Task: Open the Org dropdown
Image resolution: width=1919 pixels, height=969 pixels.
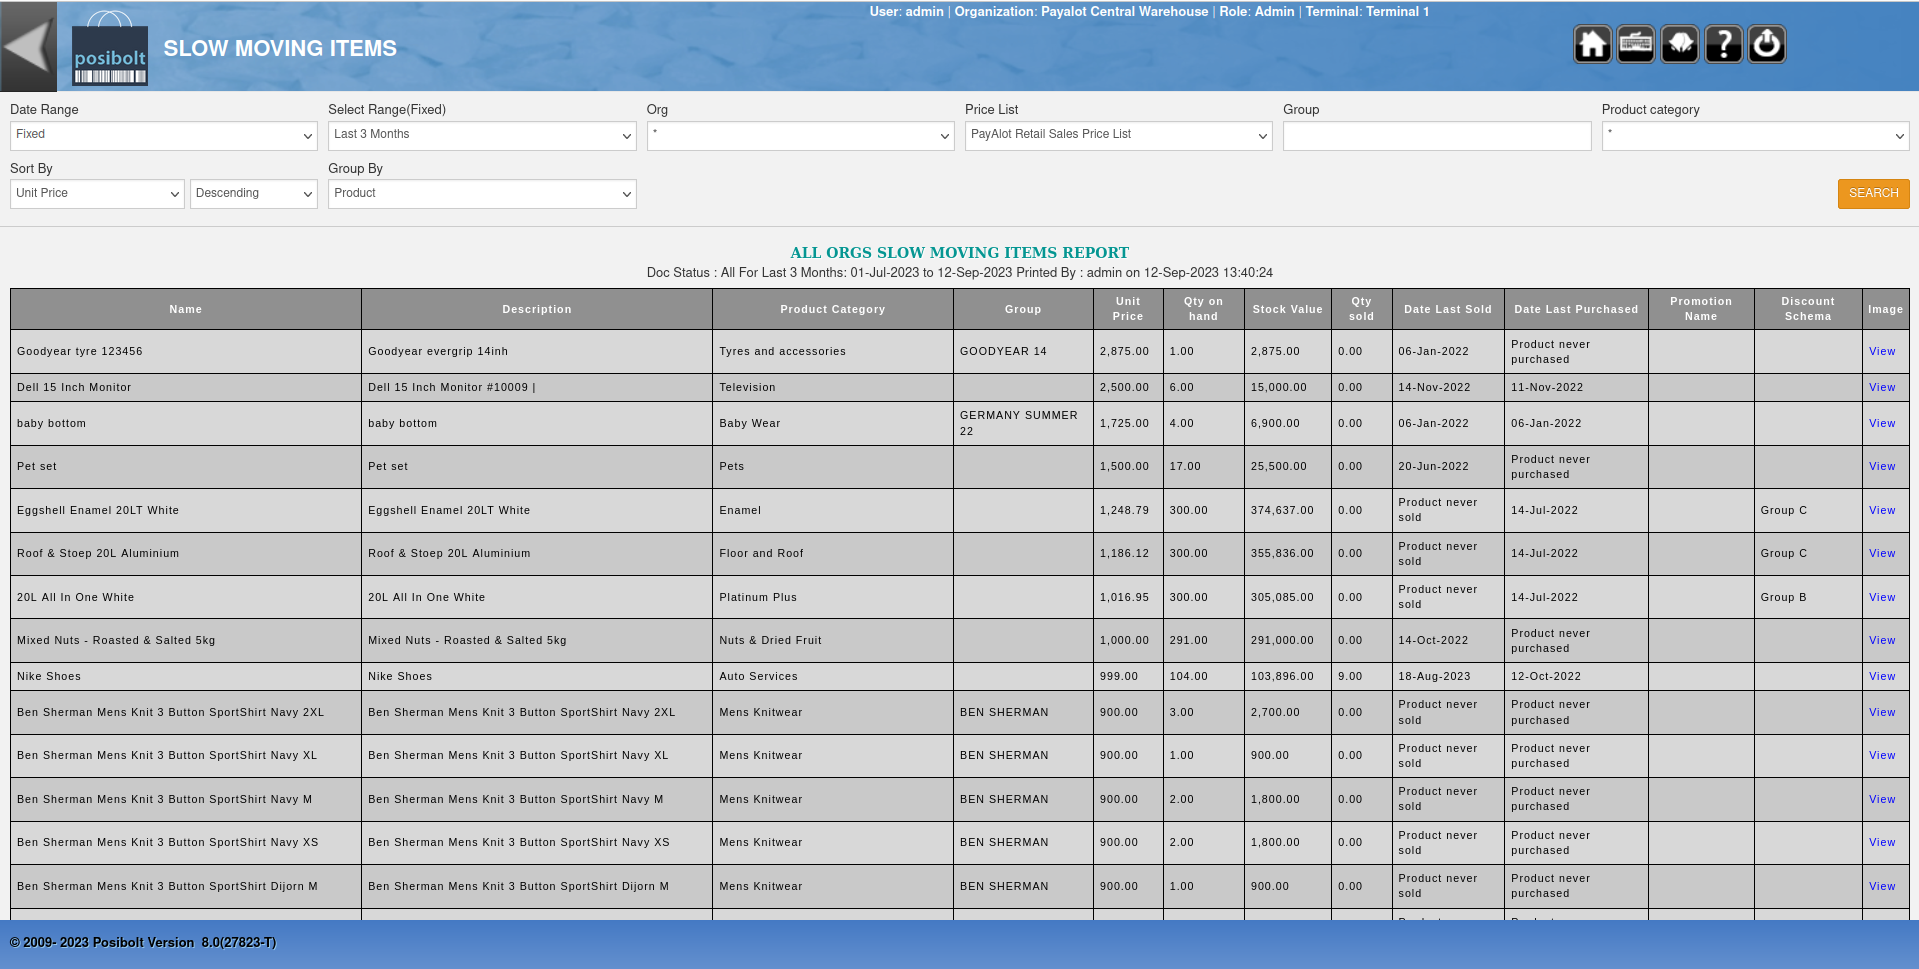Action: (801, 136)
